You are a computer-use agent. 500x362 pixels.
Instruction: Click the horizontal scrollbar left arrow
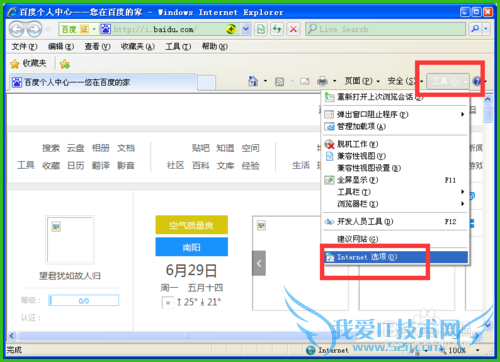click(12, 336)
